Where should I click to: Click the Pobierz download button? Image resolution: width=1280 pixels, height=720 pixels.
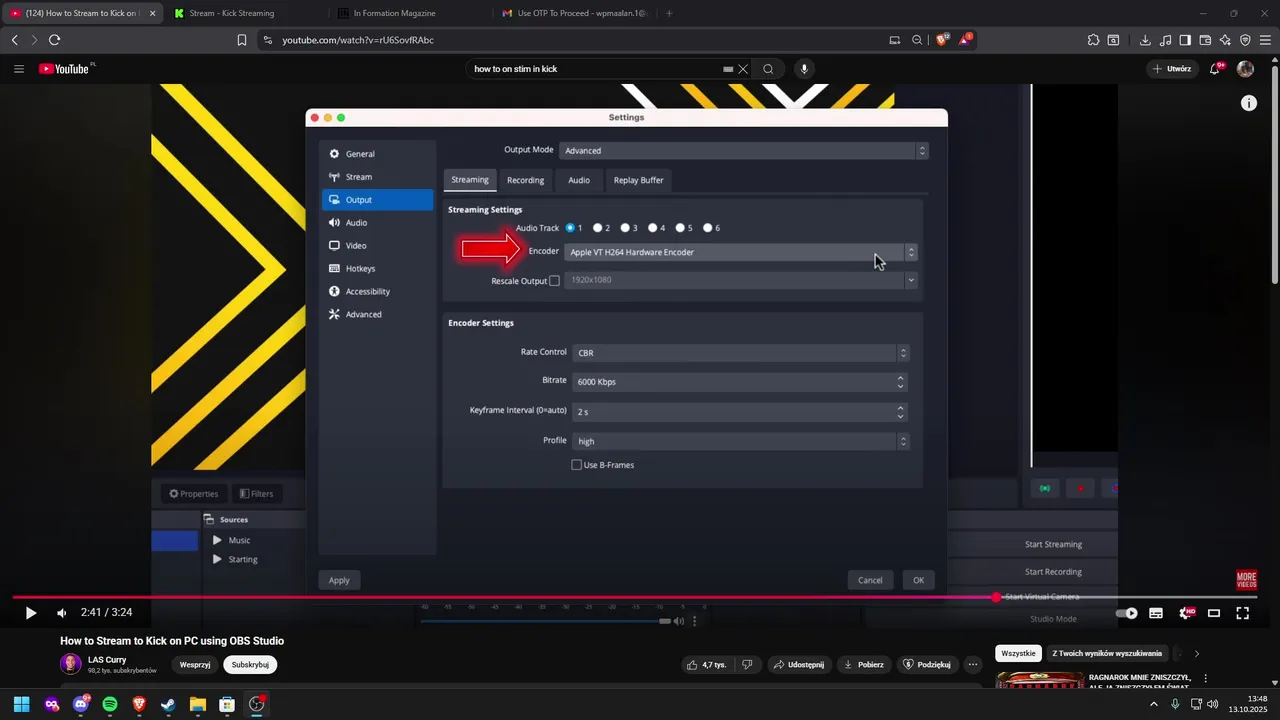tap(864, 664)
